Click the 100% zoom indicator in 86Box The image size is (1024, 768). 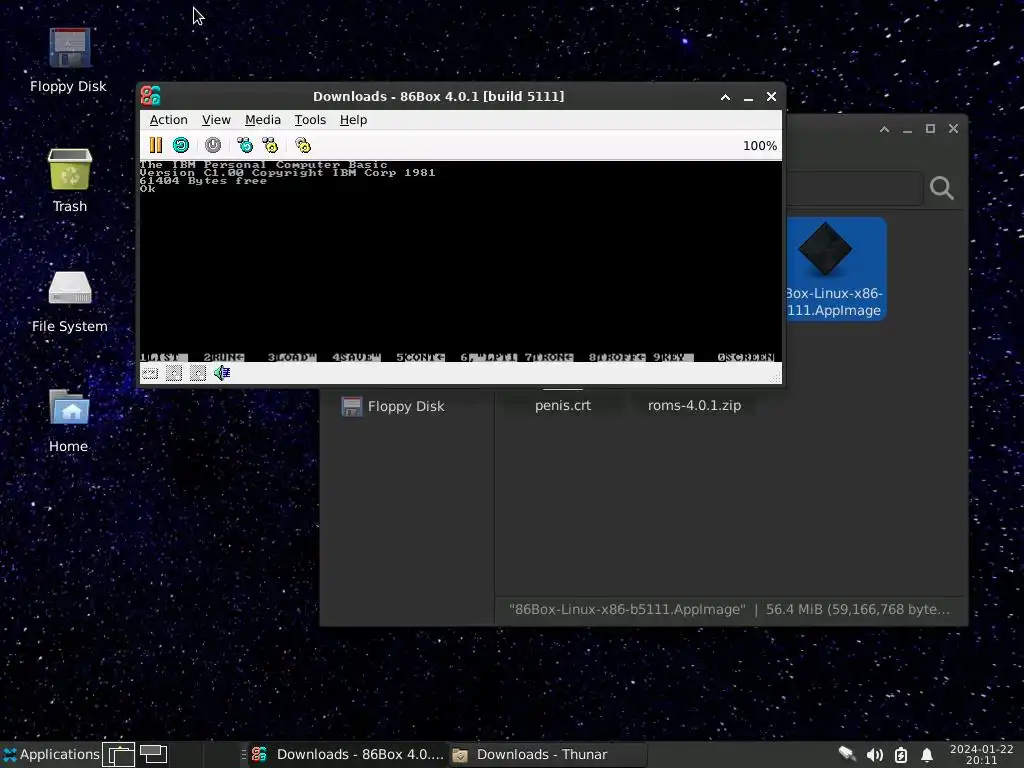pyautogui.click(x=760, y=146)
